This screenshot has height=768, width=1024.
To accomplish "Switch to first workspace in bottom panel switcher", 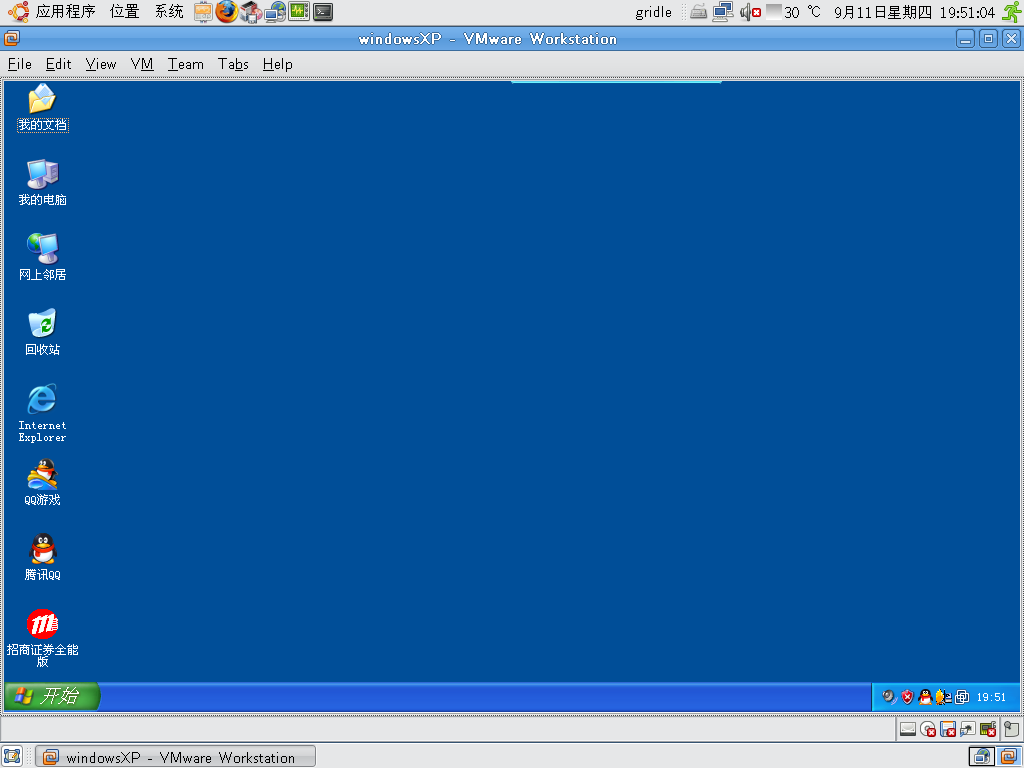I will tap(982, 757).
